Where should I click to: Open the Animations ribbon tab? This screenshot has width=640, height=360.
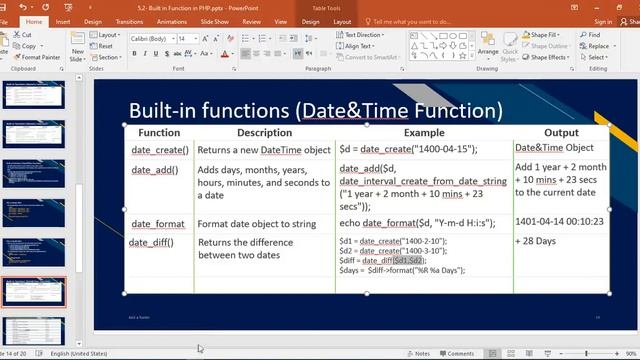pos(172,22)
